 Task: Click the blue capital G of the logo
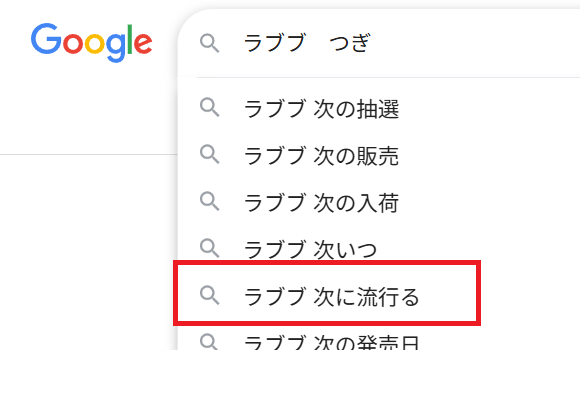(46, 38)
